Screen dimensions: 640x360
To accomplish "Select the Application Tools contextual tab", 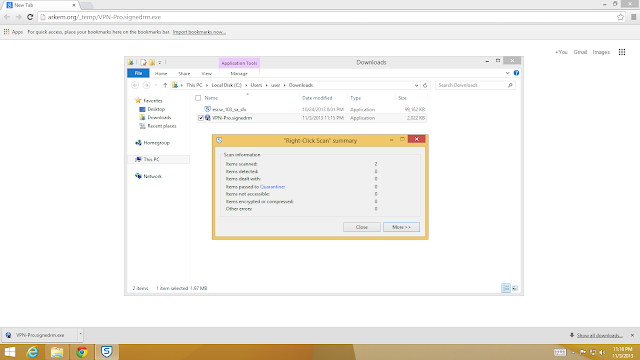I will (x=239, y=63).
